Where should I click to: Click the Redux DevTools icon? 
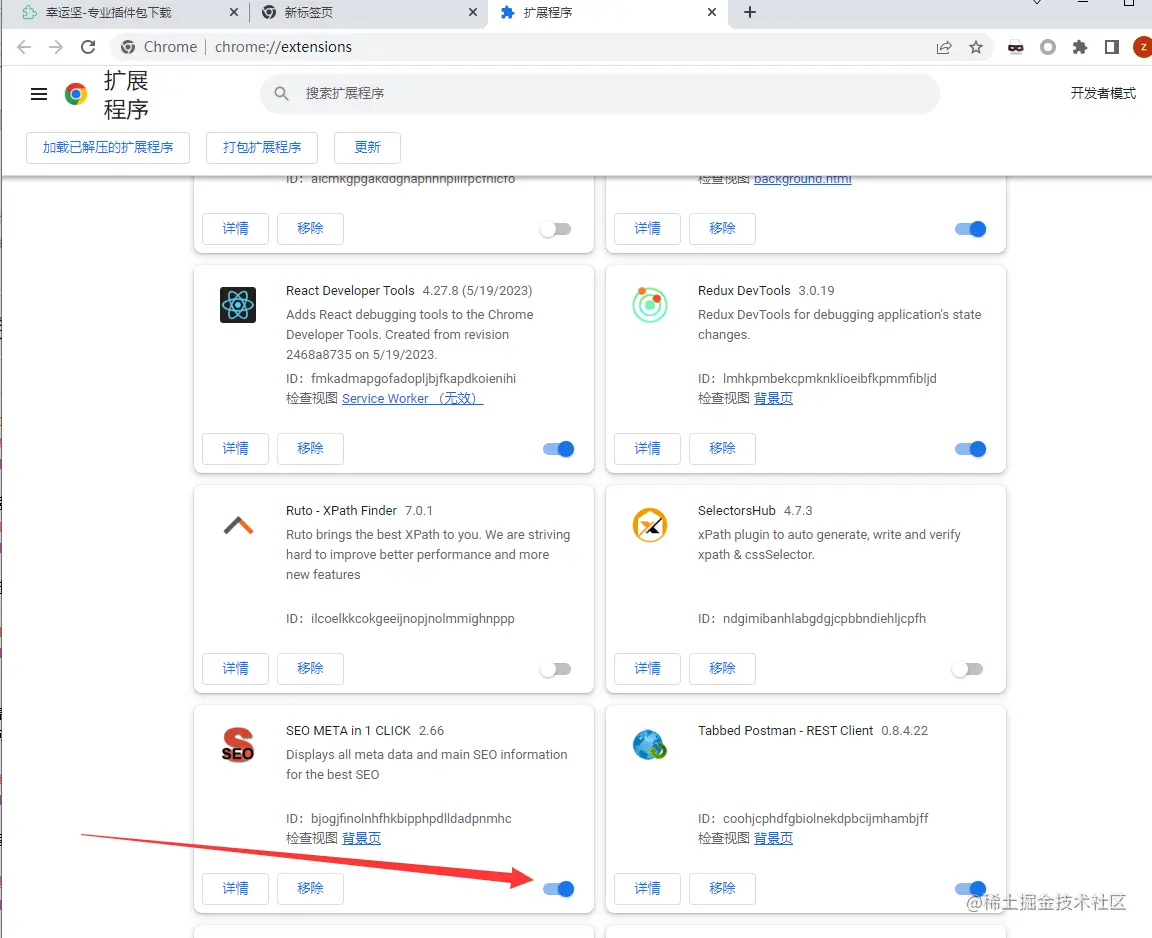(650, 305)
